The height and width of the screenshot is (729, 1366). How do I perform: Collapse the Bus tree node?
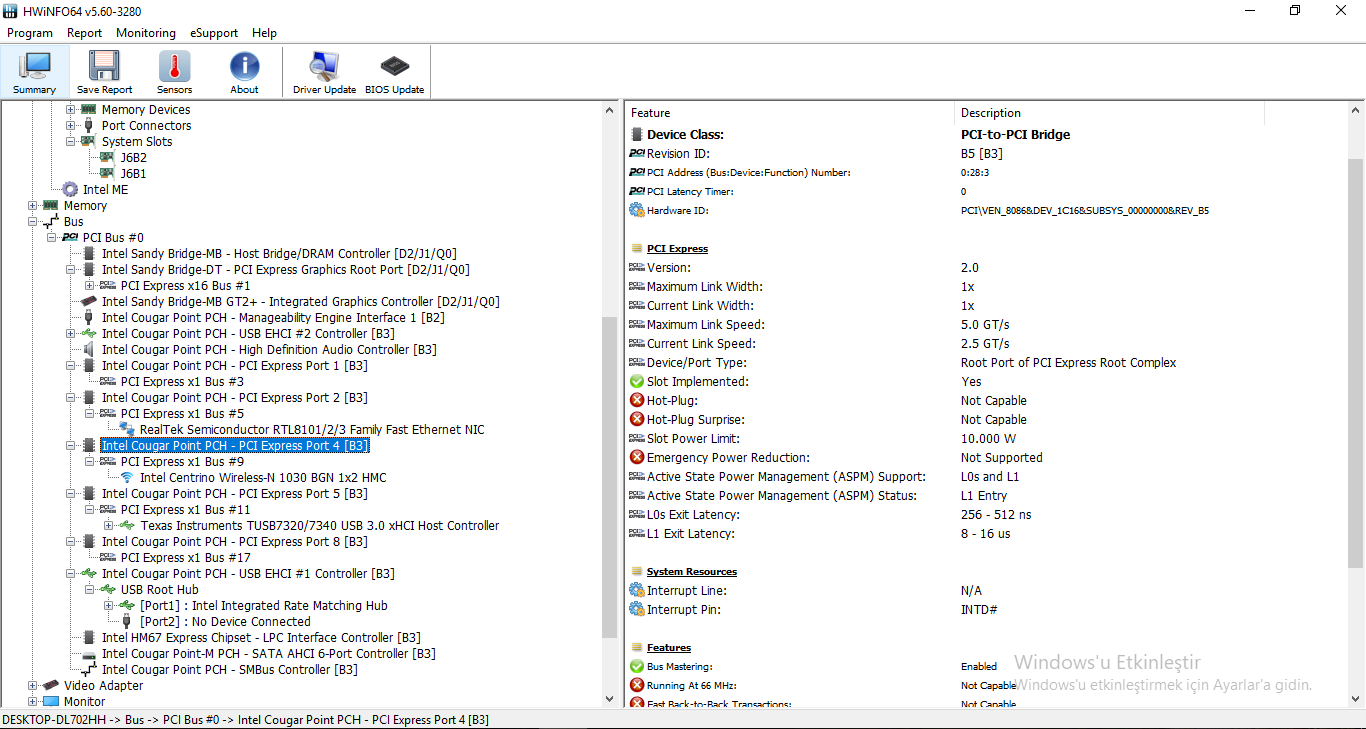coord(33,221)
